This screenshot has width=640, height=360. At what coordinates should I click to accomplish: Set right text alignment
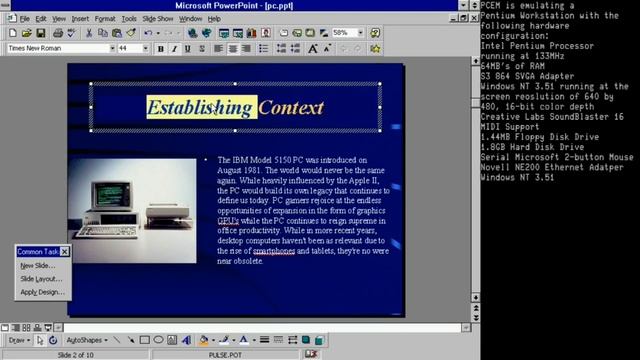coord(246,49)
